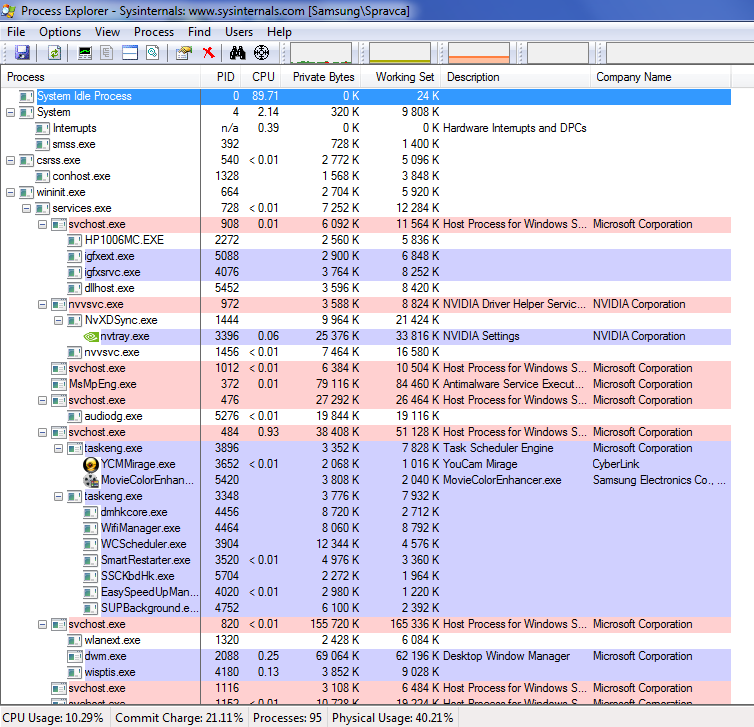Click the crosshair Find Window's Process icon
Image resolution: width=754 pixels, height=727 pixels.
pos(262,53)
